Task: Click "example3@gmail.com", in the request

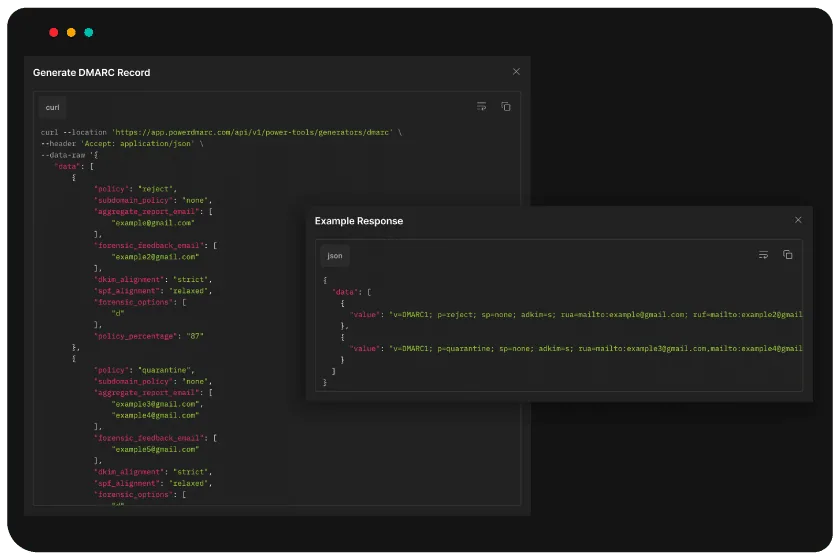Action: (x=158, y=404)
